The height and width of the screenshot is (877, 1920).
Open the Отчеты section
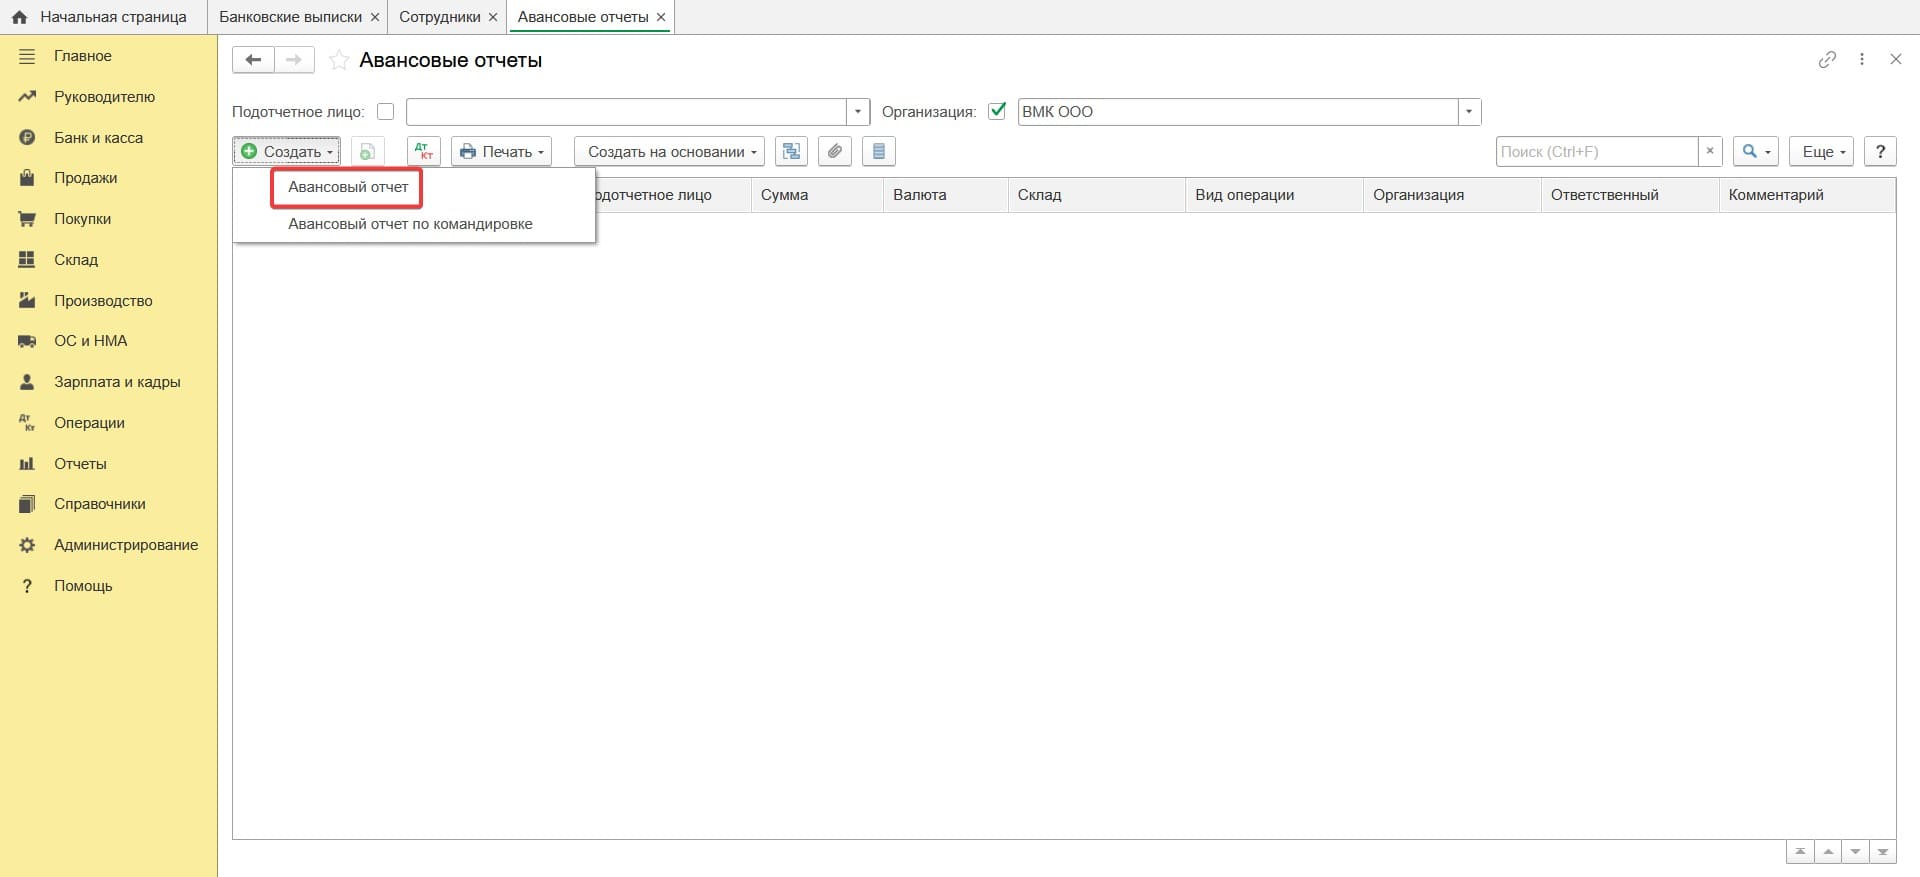pos(80,464)
